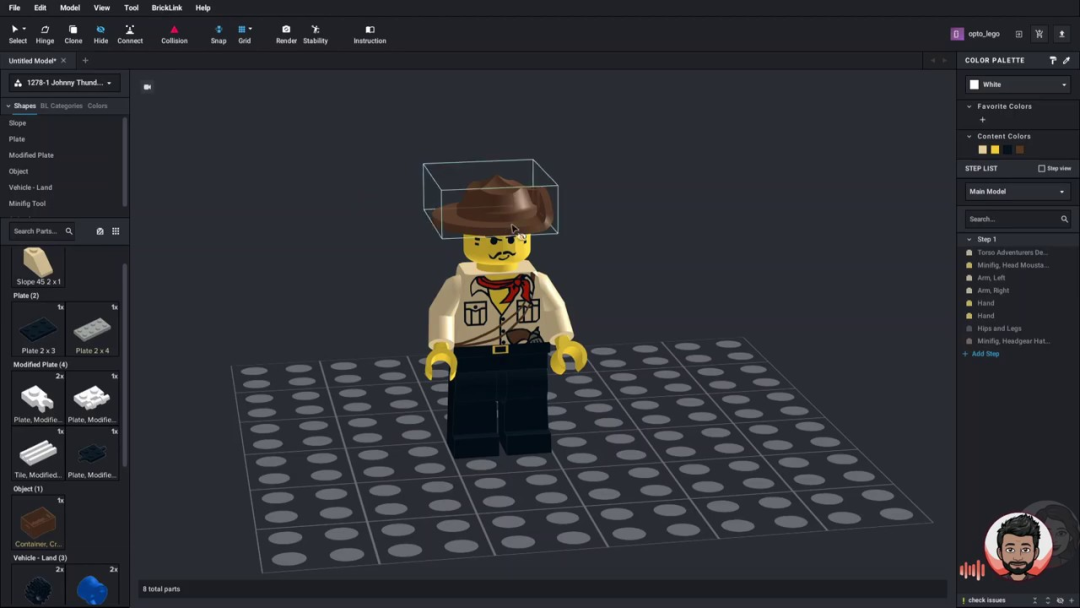Image resolution: width=1080 pixels, height=608 pixels.
Task: Click the magnifier in Search Parts
Action: point(69,231)
